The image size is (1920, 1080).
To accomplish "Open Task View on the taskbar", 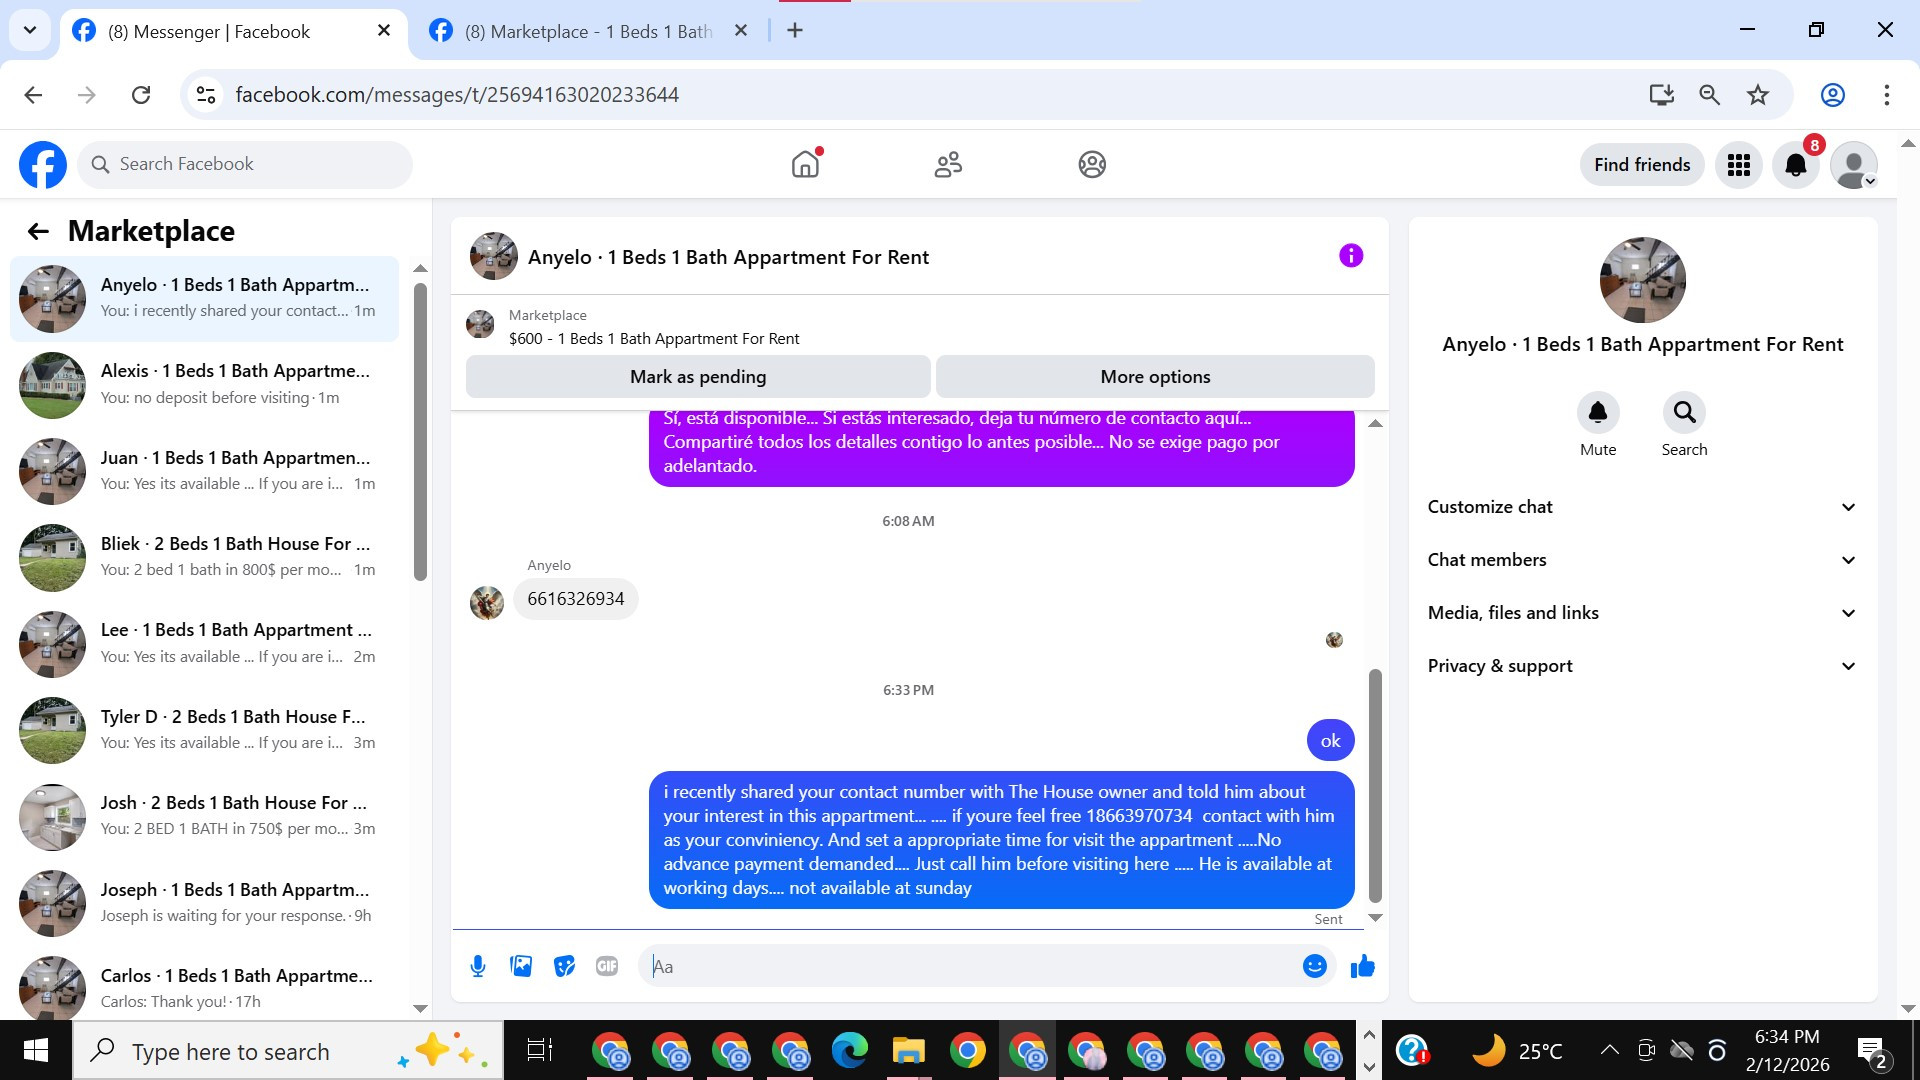I will point(540,1051).
